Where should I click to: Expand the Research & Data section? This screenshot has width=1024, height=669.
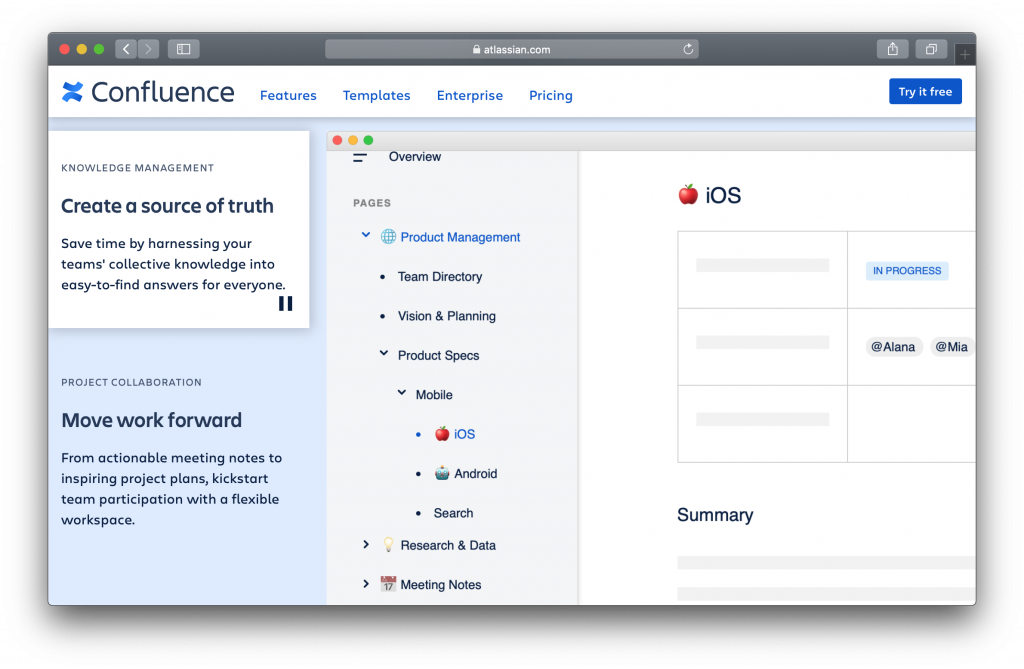[x=366, y=544]
